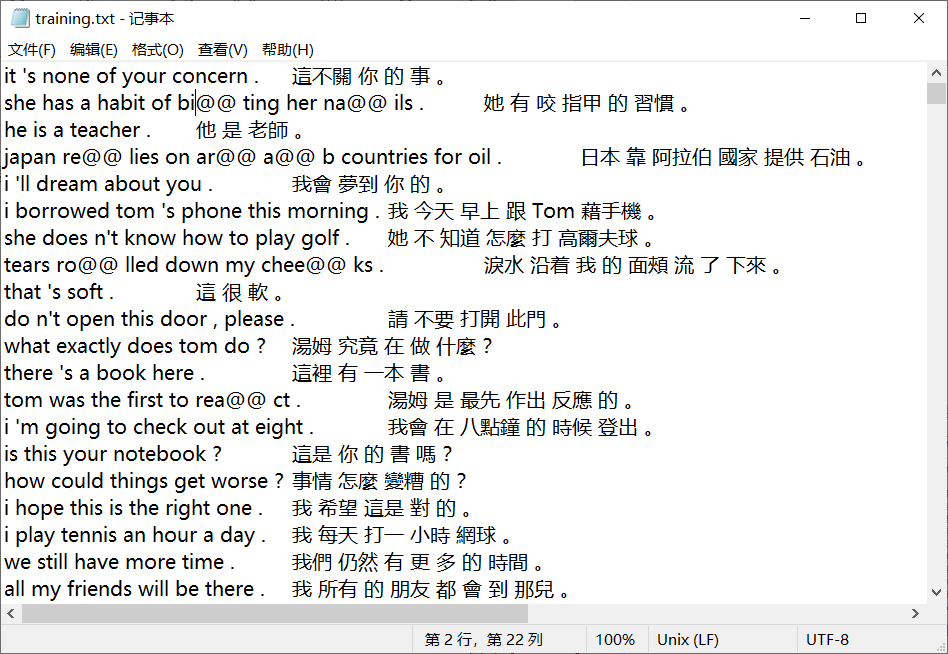Click the Chinese text '湯姆 是 最先 作出 反應 的'
The height and width of the screenshot is (654, 948).
click(503, 400)
